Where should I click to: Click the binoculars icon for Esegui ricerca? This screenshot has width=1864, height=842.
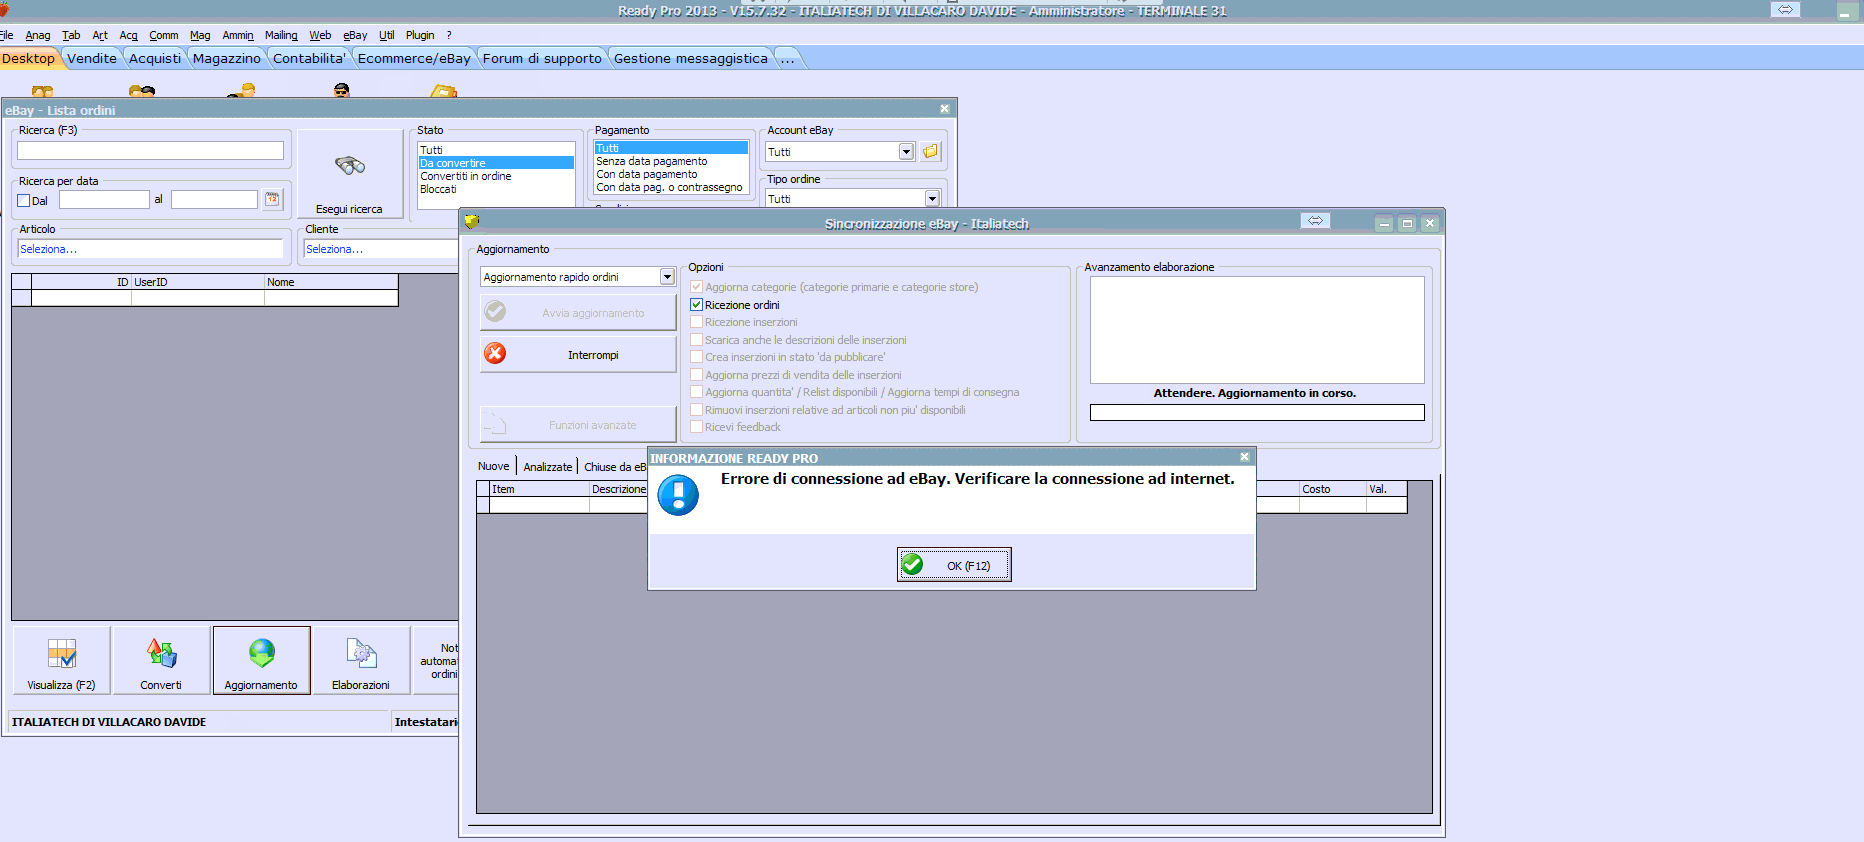[x=350, y=165]
